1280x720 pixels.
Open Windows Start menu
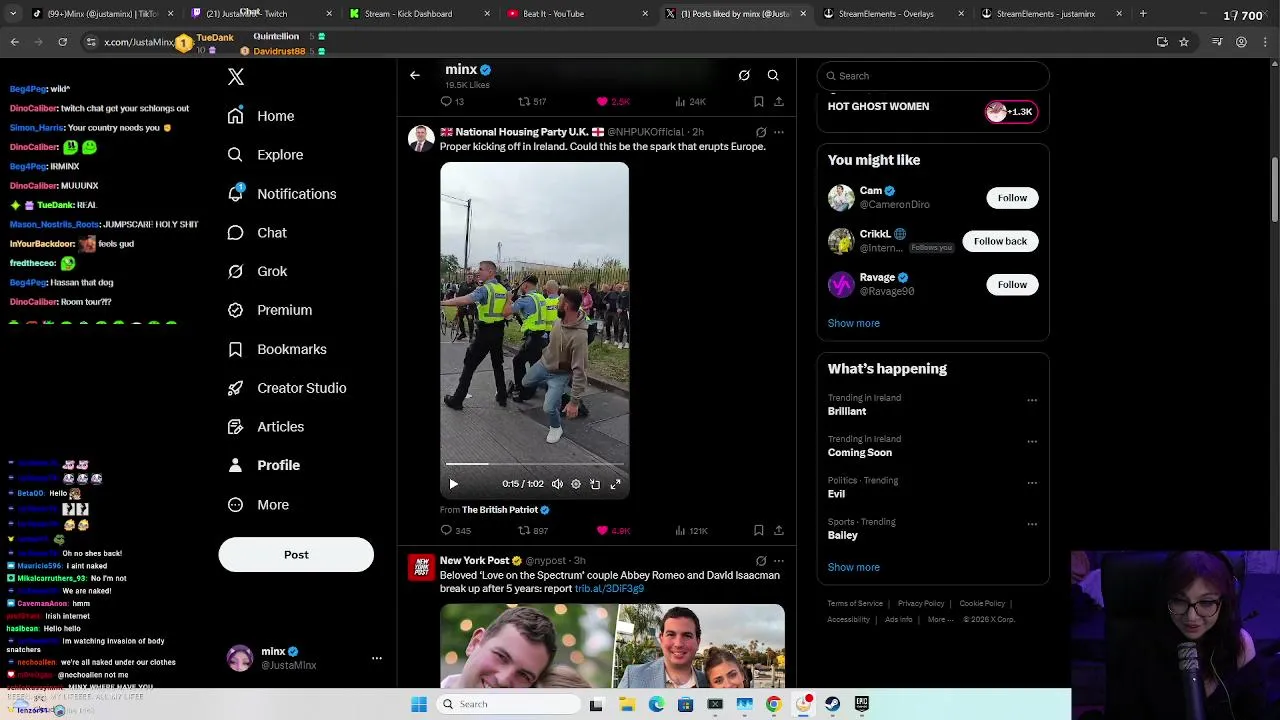pos(419,704)
